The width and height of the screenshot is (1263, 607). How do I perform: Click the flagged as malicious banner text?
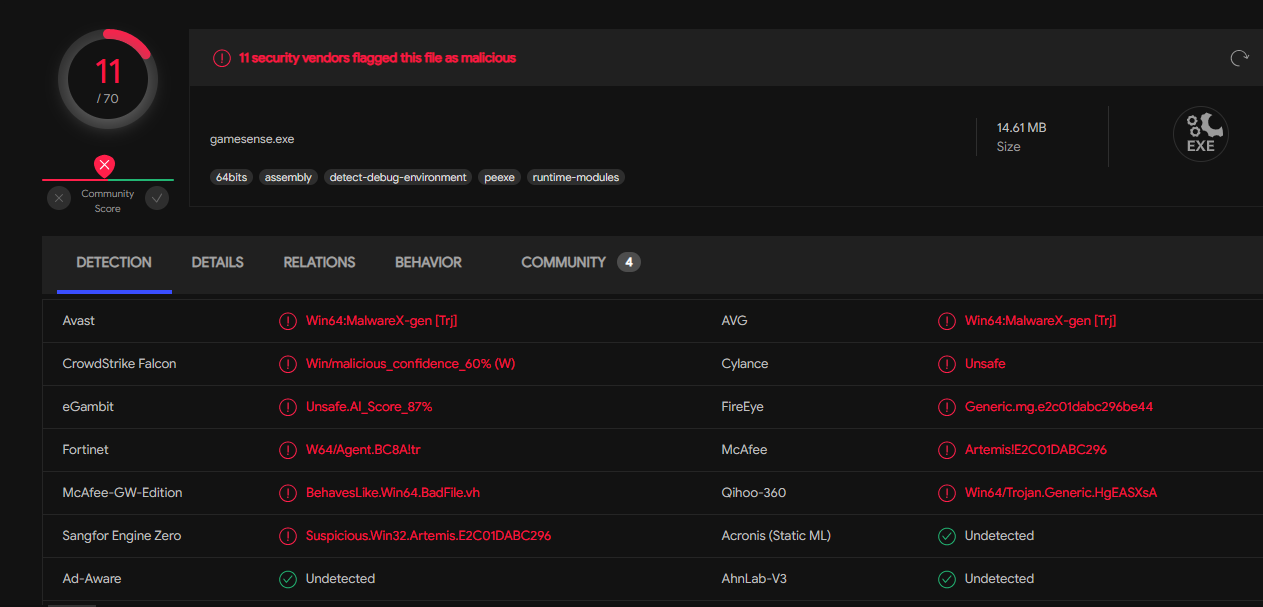pos(378,58)
